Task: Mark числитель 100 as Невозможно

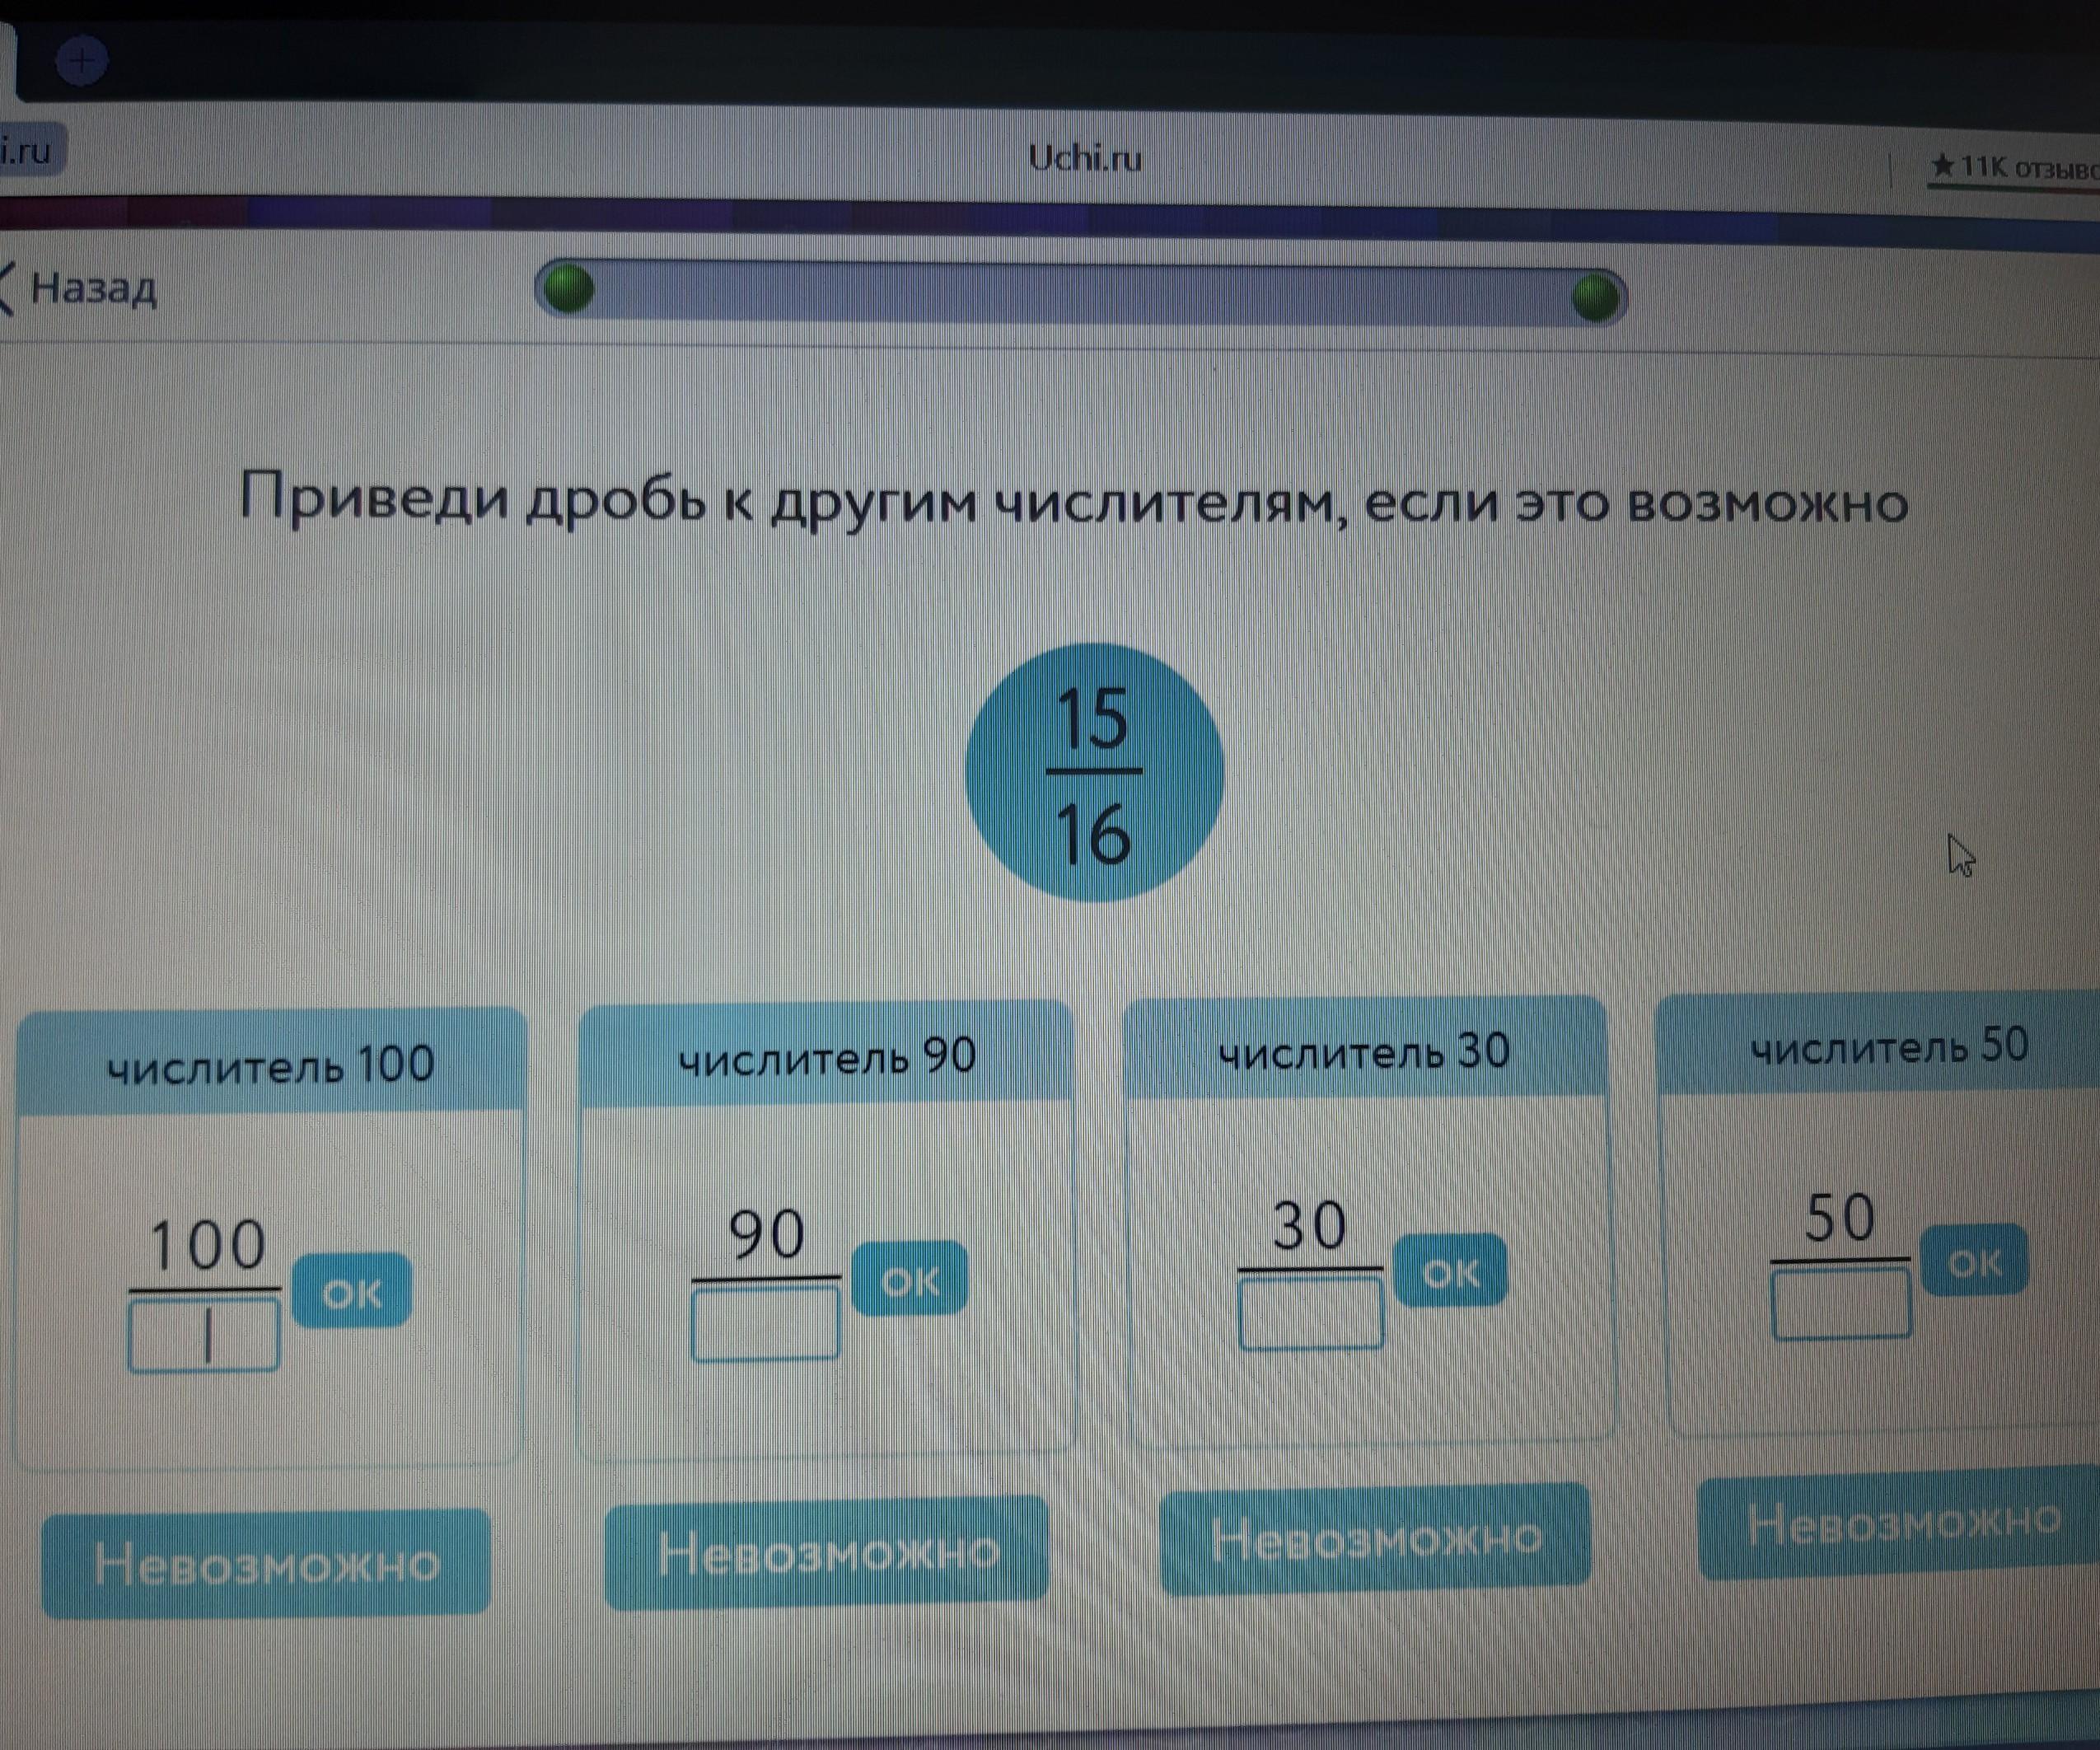Action: coord(266,1563)
